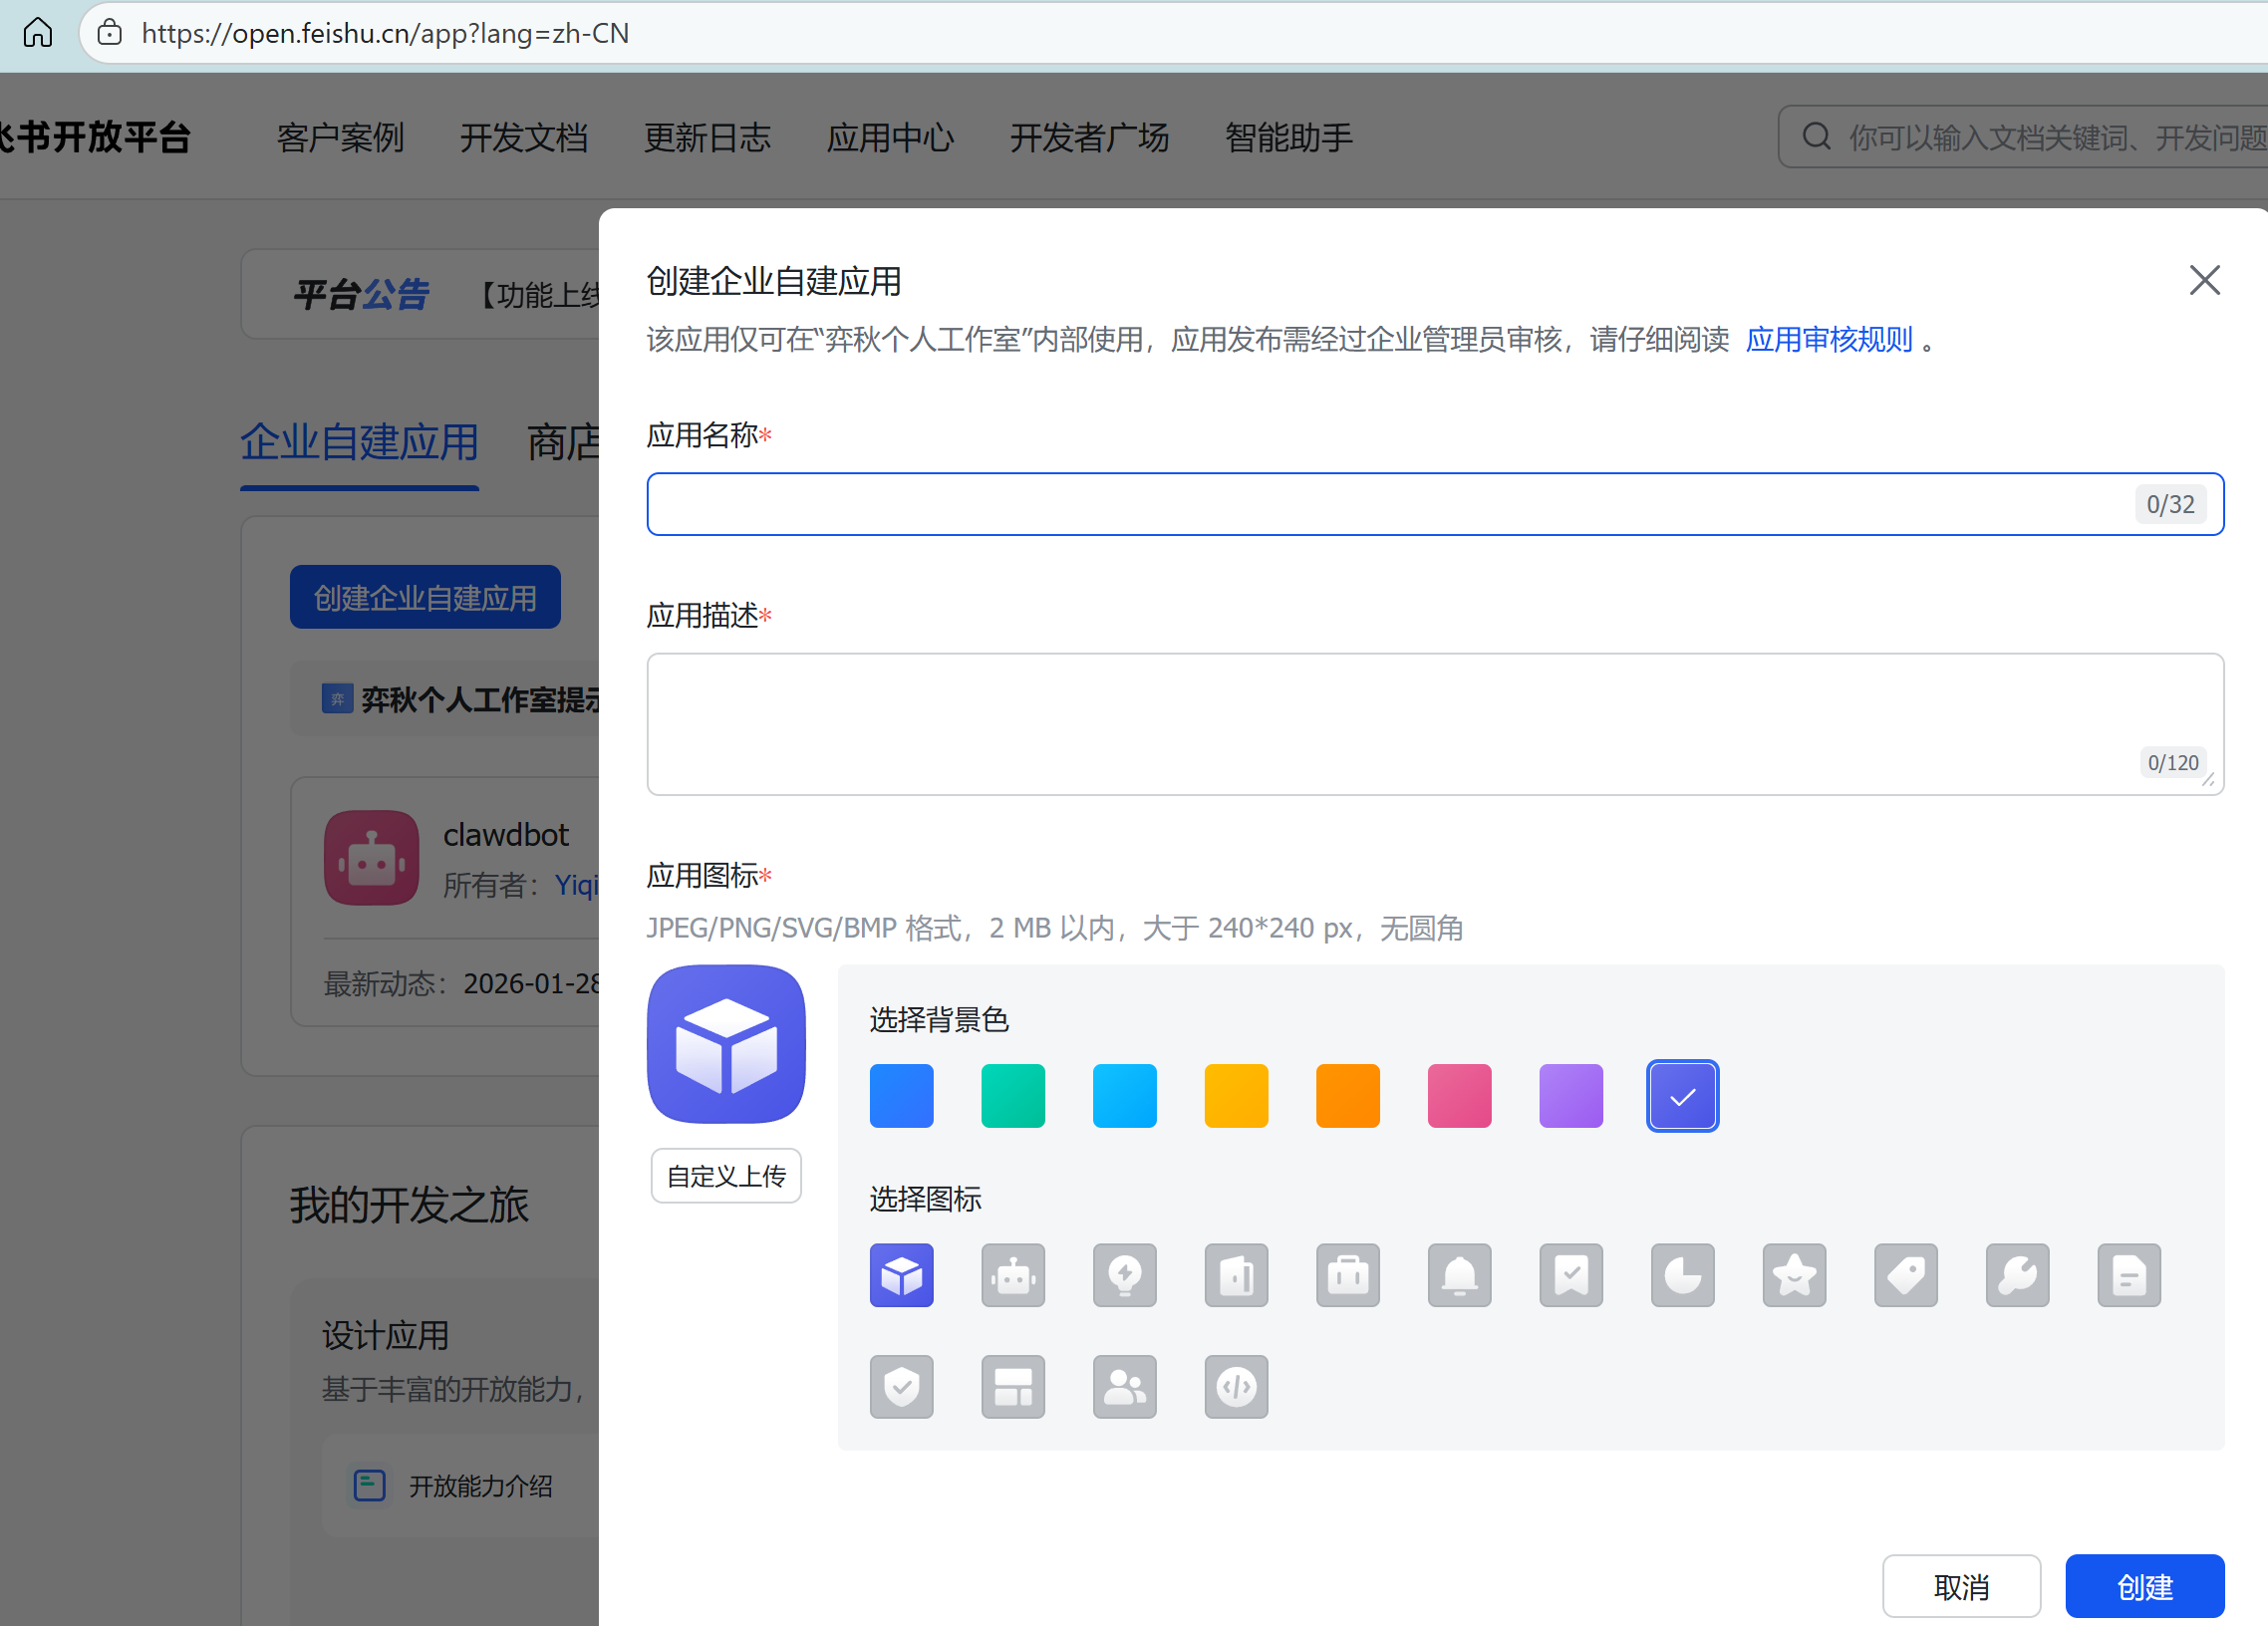Select the briefcase app icon

[1347, 1275]
